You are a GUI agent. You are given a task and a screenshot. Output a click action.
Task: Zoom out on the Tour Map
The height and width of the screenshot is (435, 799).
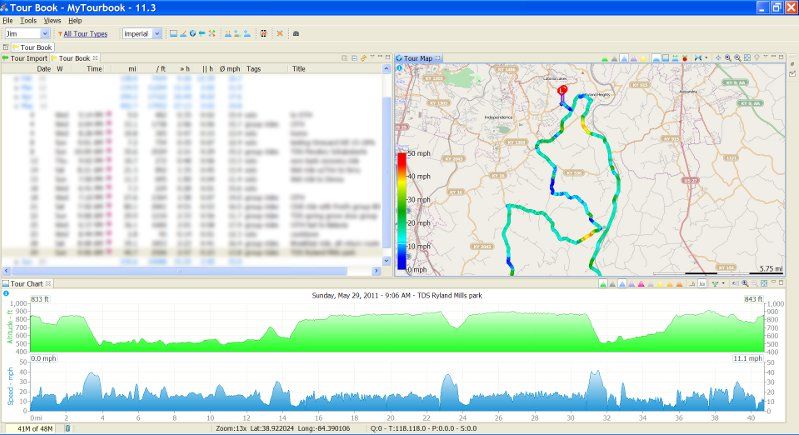[x=737, y=58]
